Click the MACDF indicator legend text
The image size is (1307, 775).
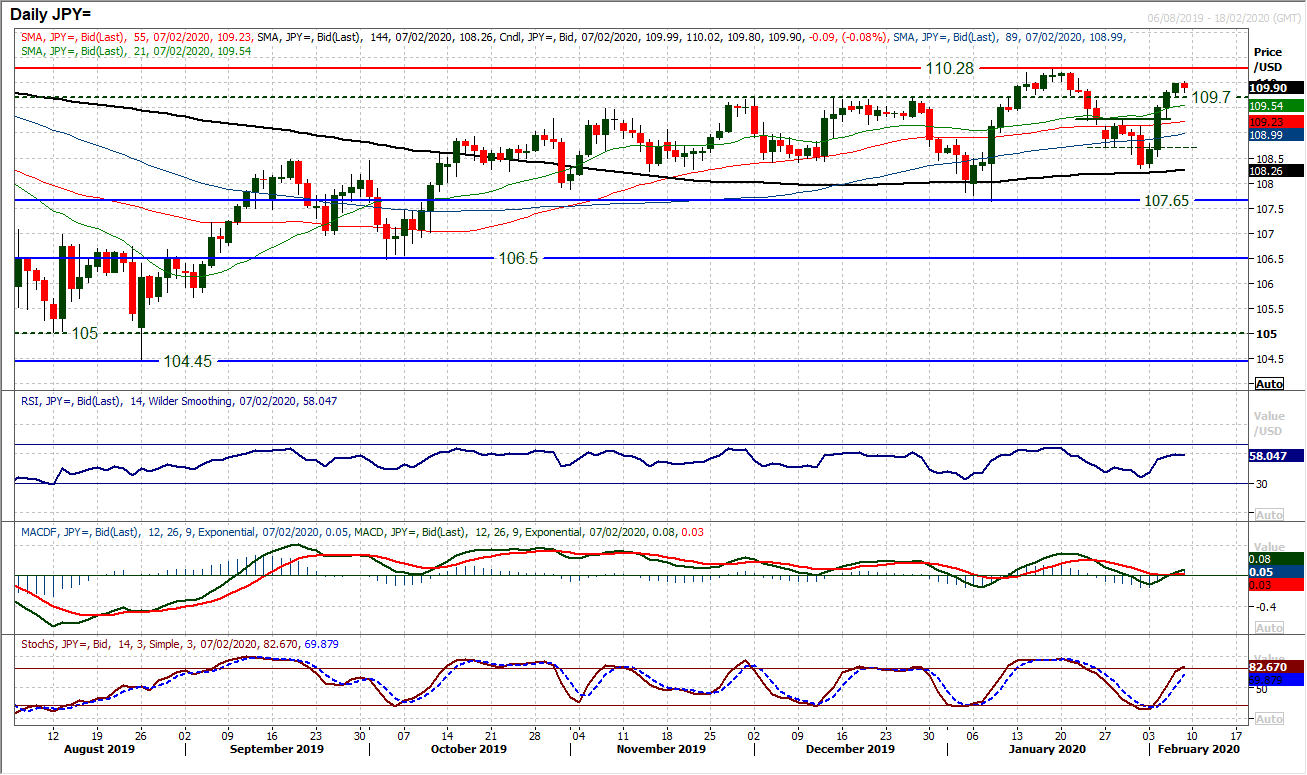(186, 532)
